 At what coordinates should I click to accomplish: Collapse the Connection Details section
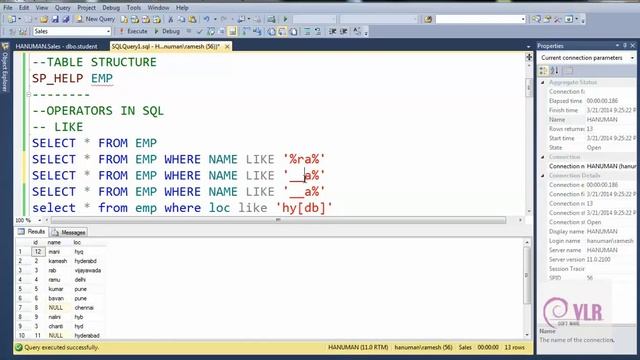pyautogui.click(x=543, y=176)
